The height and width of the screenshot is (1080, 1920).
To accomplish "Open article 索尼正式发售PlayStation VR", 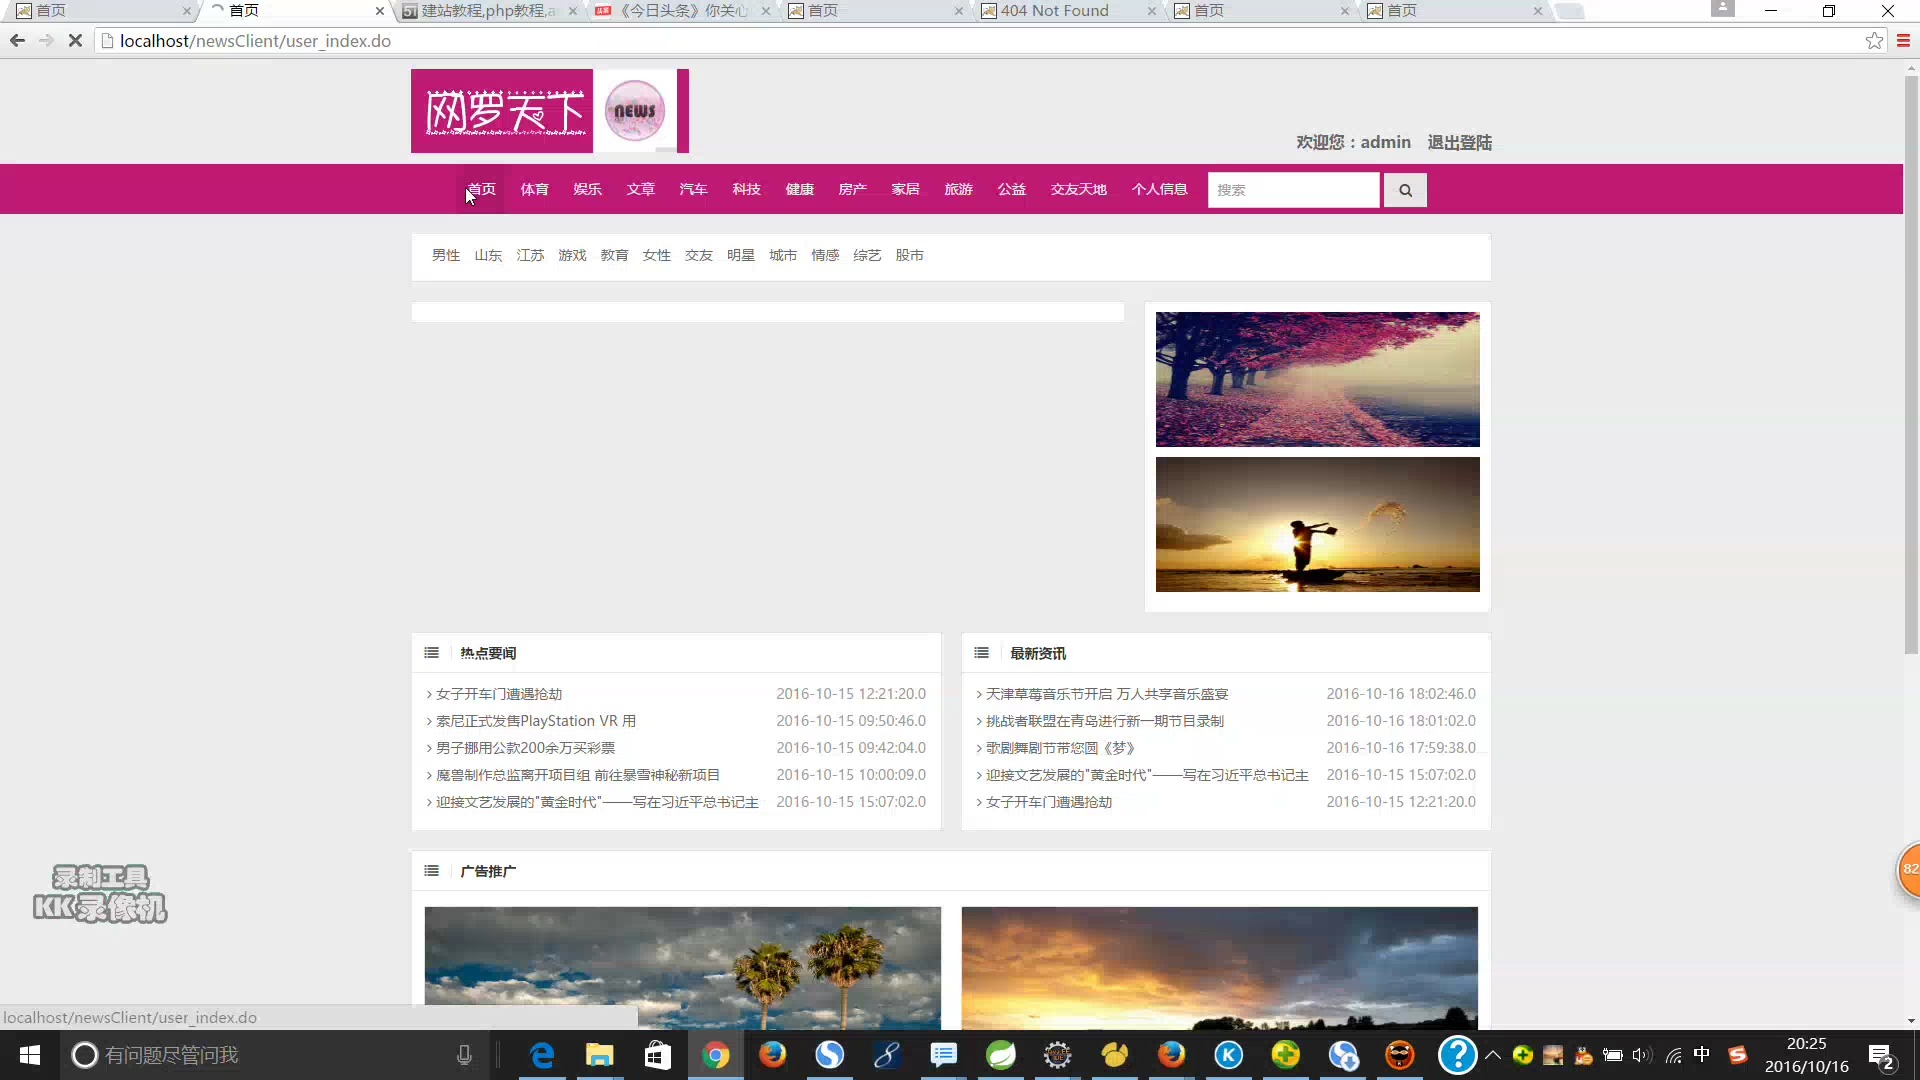I will click(536, 721).
